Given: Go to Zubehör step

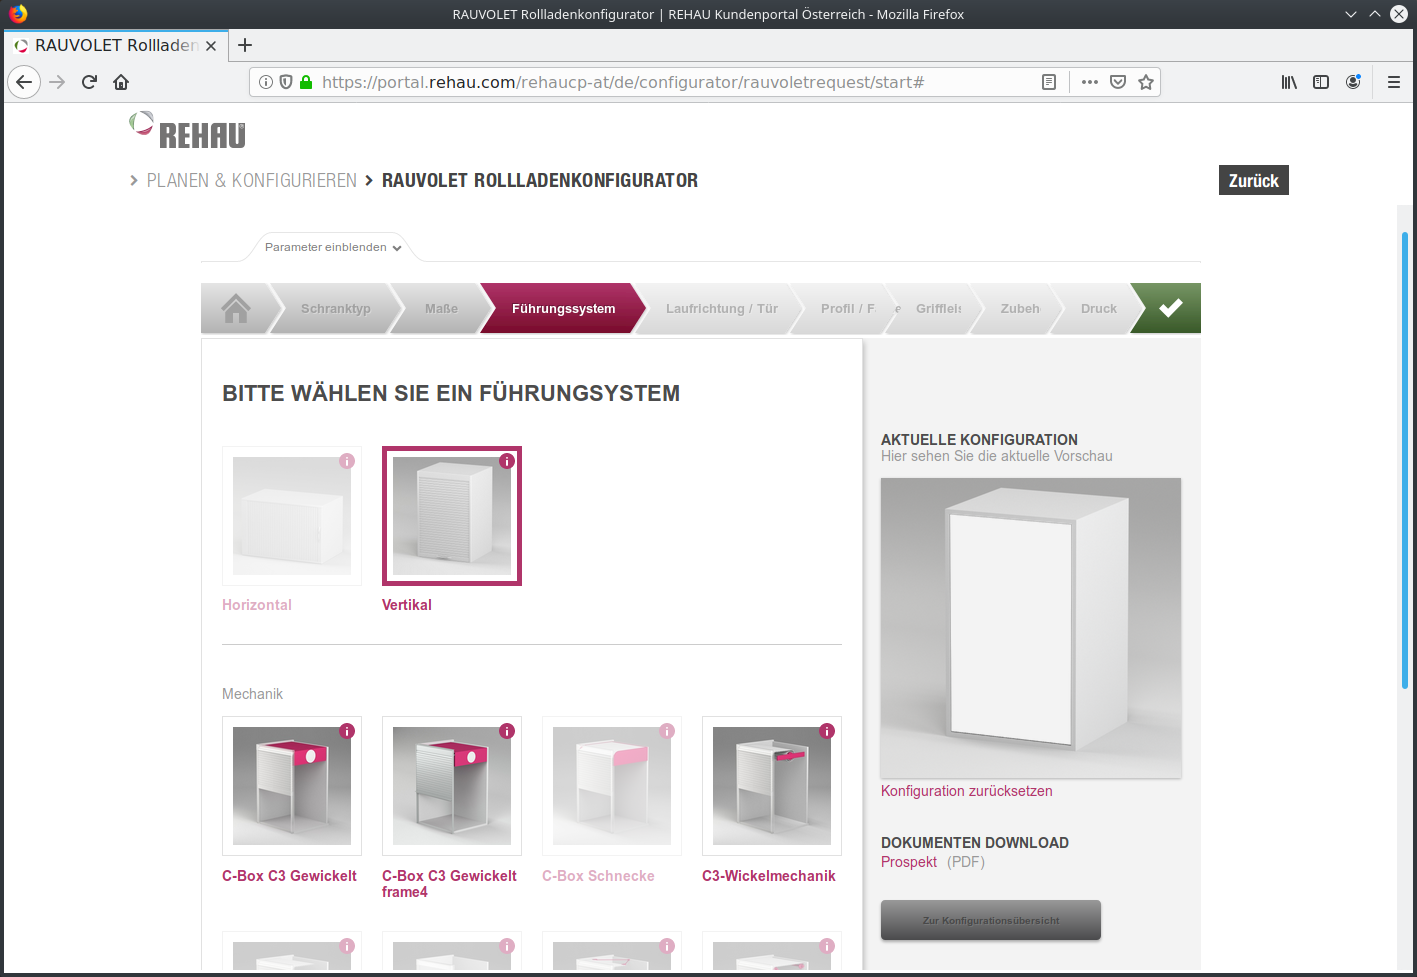Looking at the screenshot, I should tap(1020, 308).
